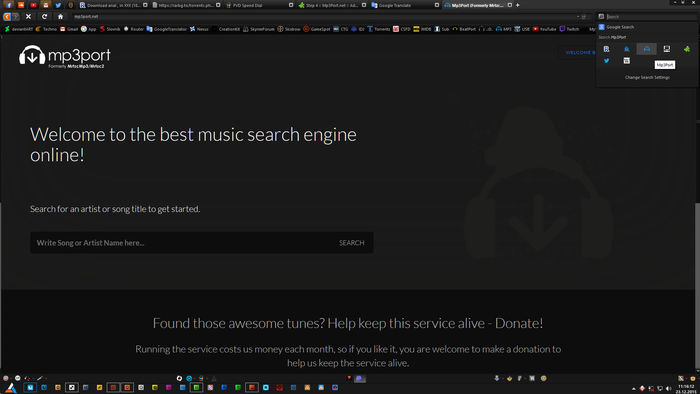Close the Google Translate tab

(x=437, y=5)
